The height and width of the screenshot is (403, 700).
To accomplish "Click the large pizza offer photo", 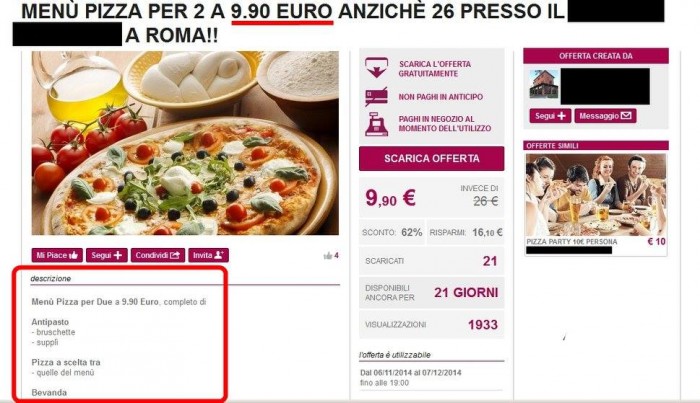I will pos(185,143).
